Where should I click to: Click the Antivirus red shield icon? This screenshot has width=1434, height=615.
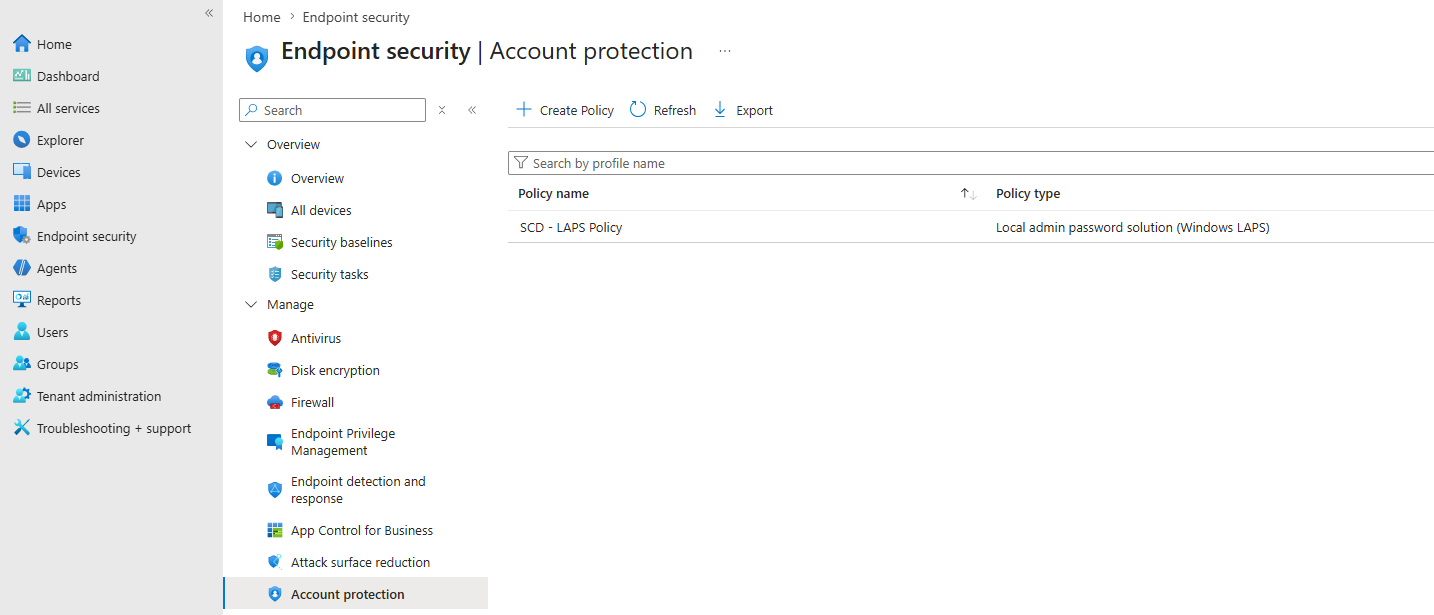pos(275,338)
